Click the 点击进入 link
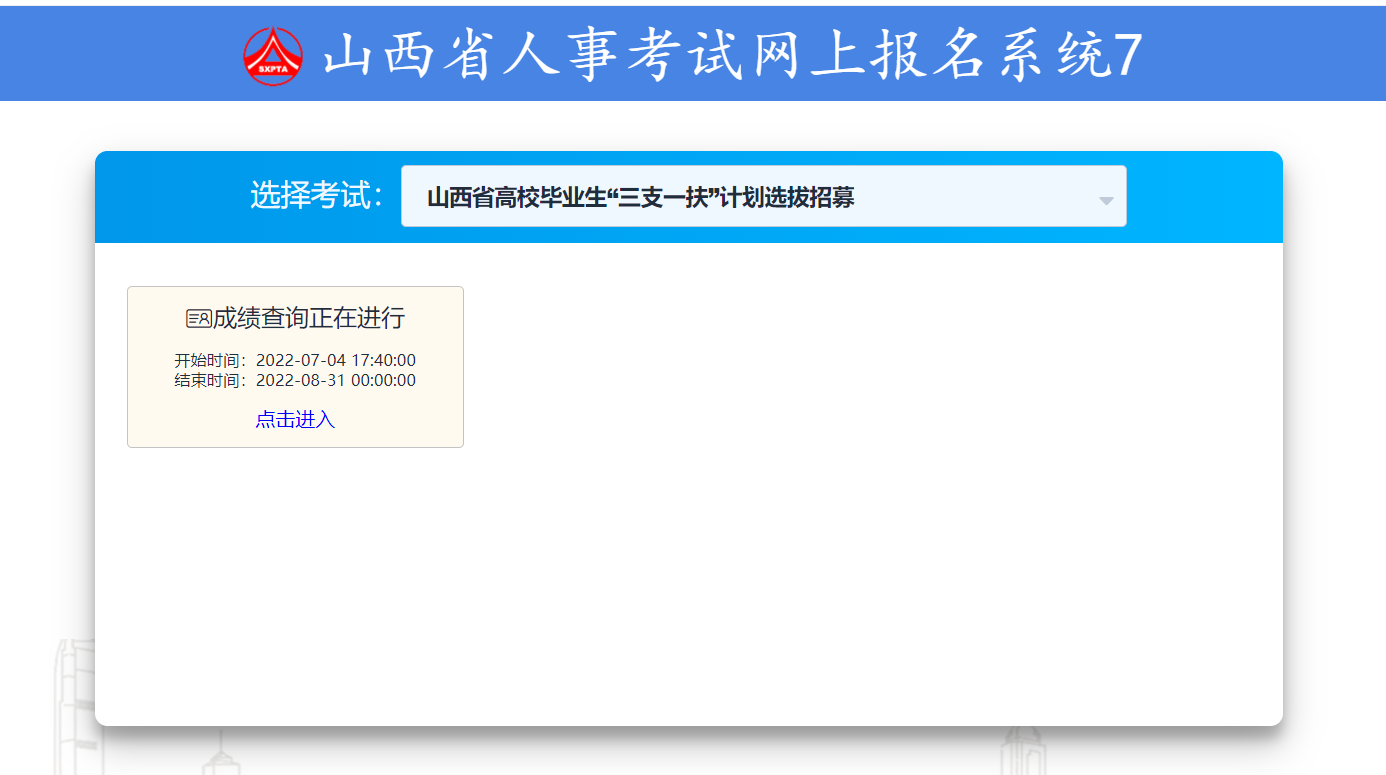Image resolution: width=1386 pixels, height=775 pixels. [x=295, y=419]
